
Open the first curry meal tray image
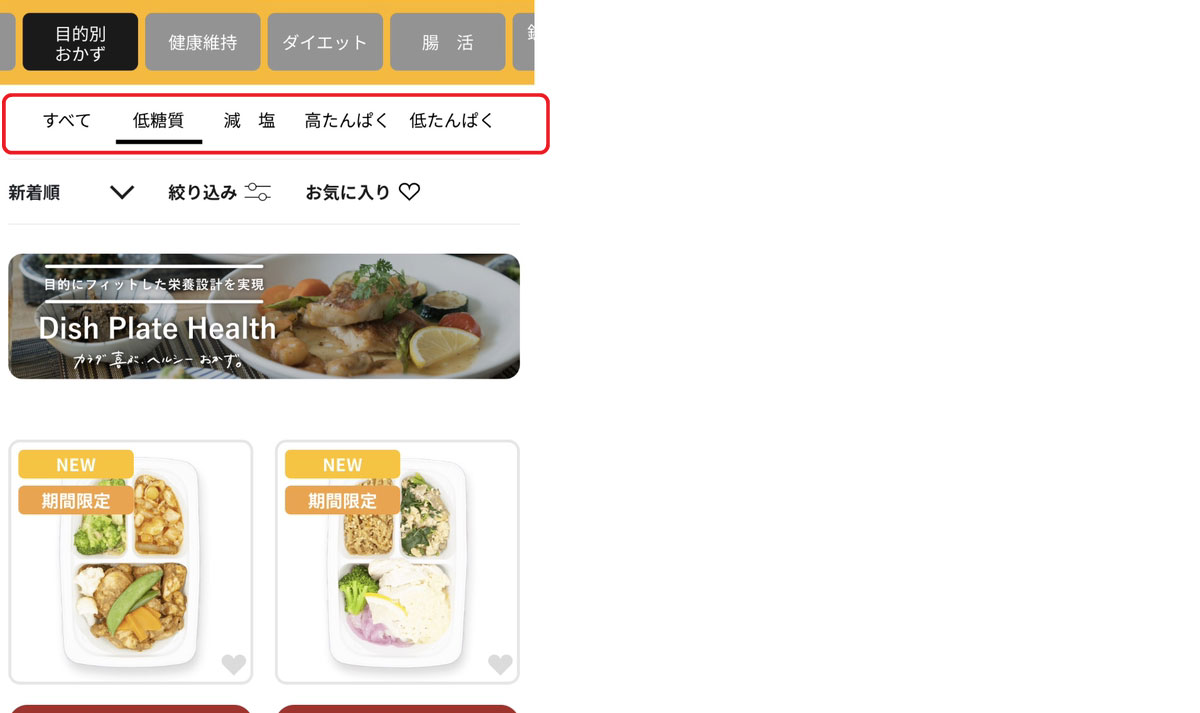(x=130, y=563)
